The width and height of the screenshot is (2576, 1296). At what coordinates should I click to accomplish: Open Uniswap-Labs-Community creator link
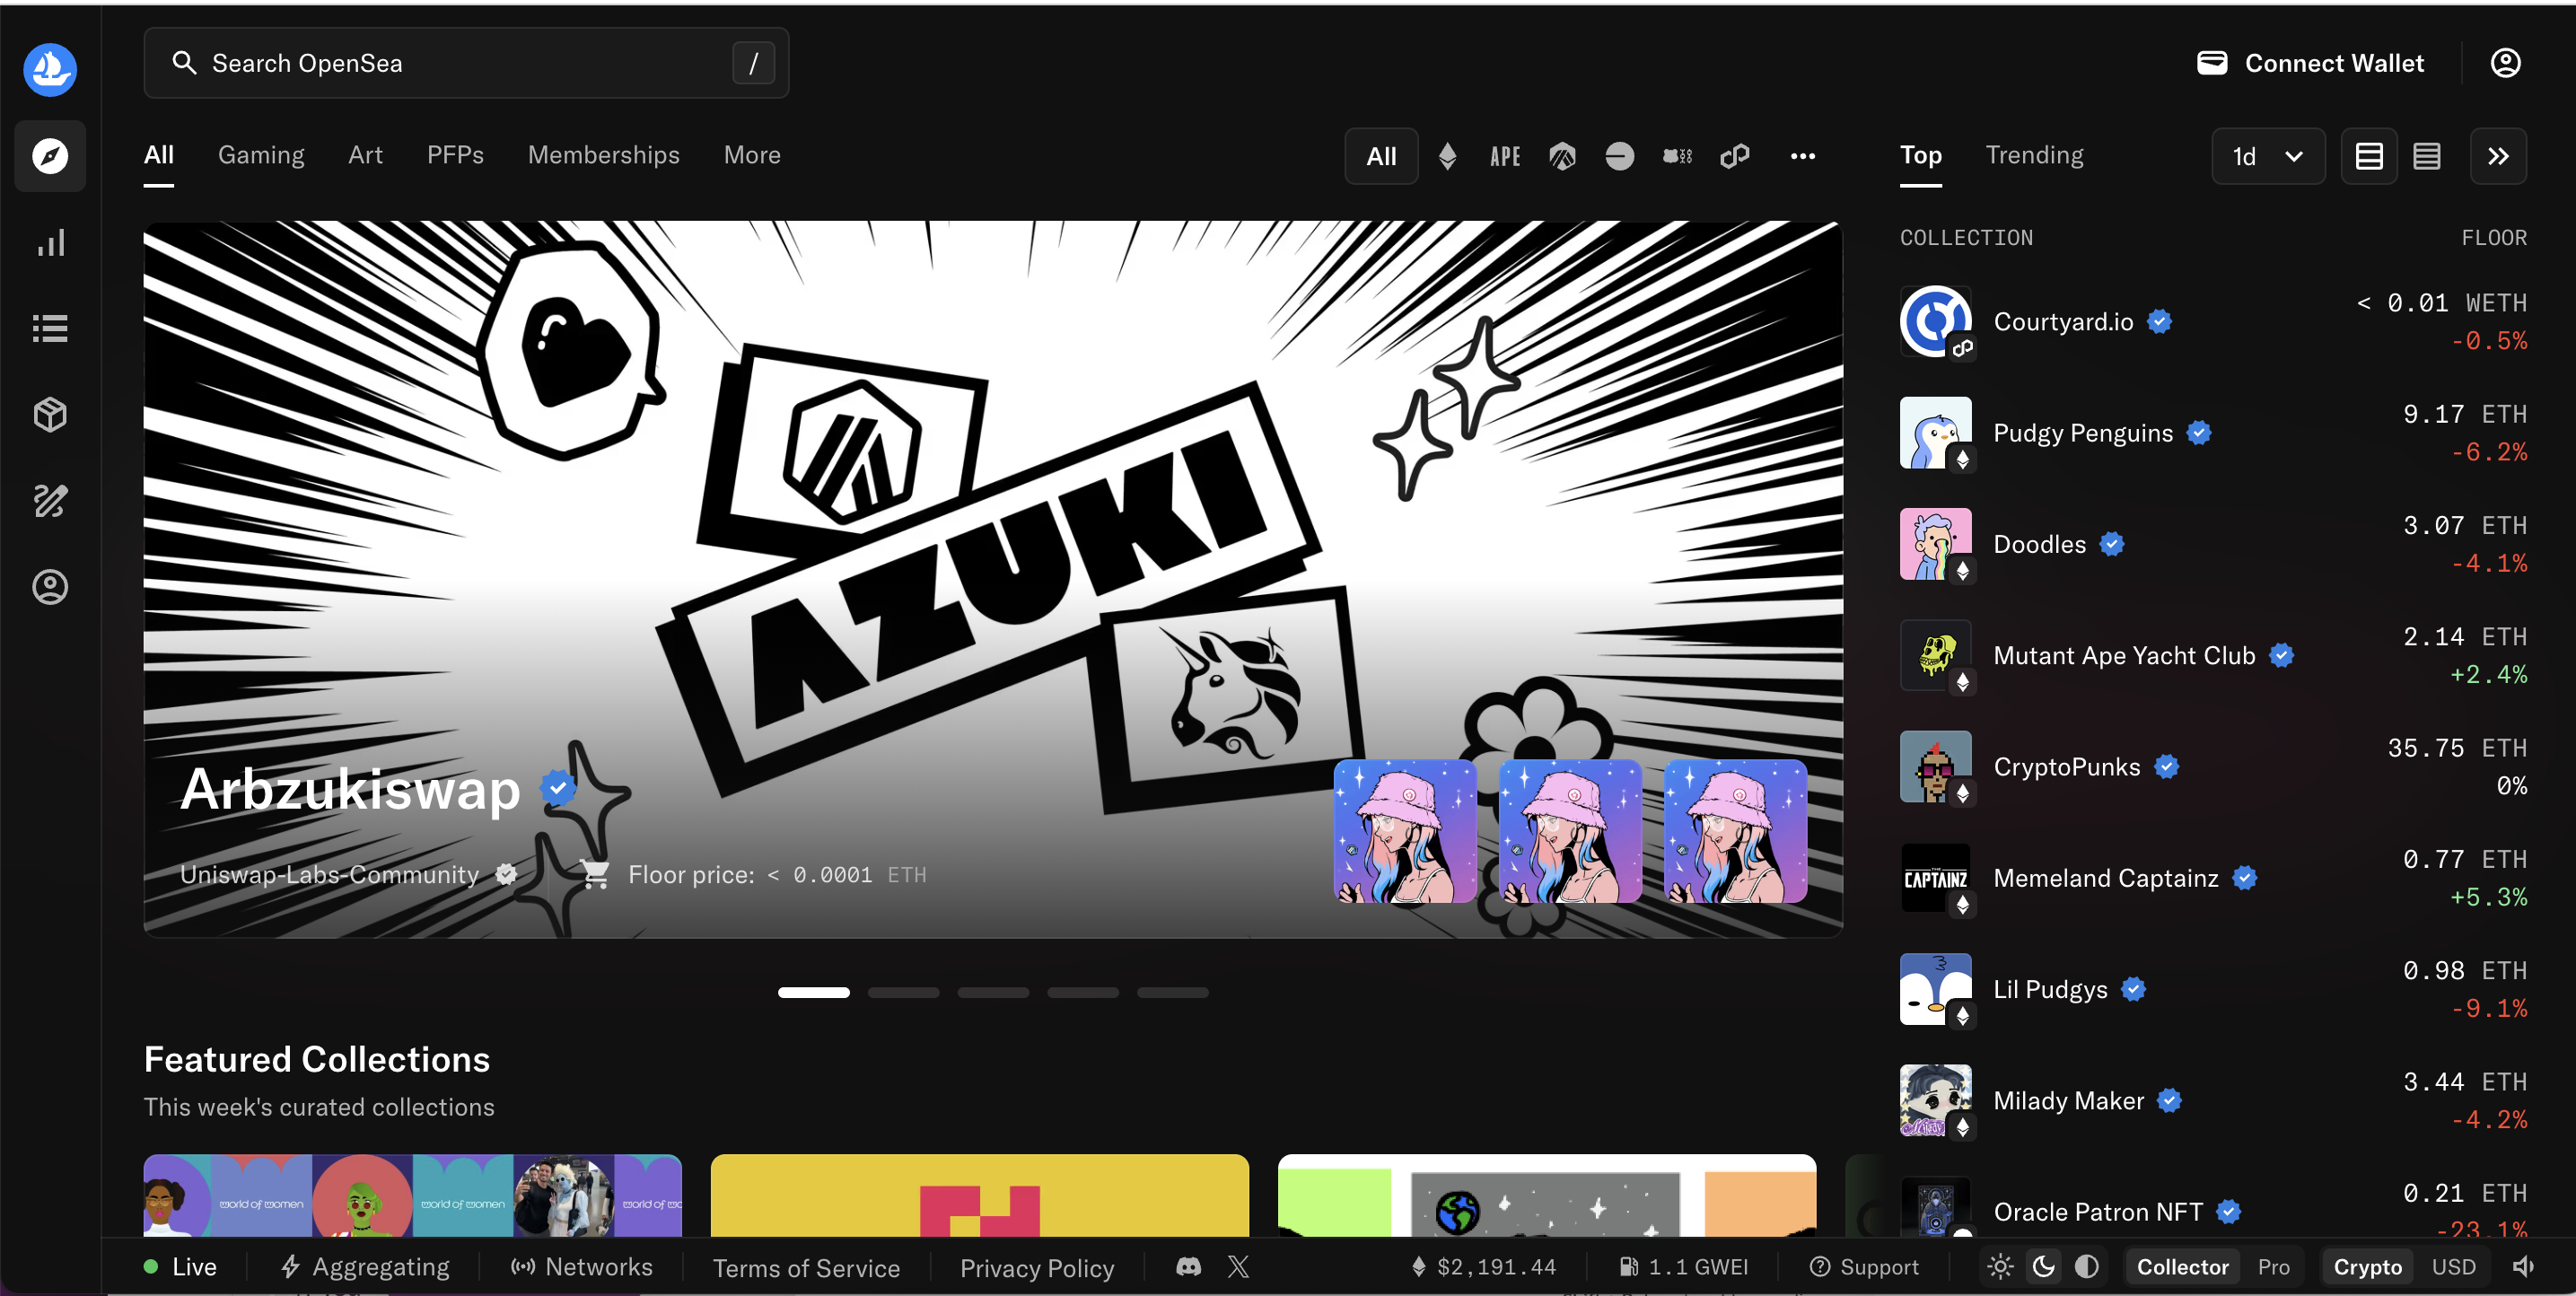(329, 874)
